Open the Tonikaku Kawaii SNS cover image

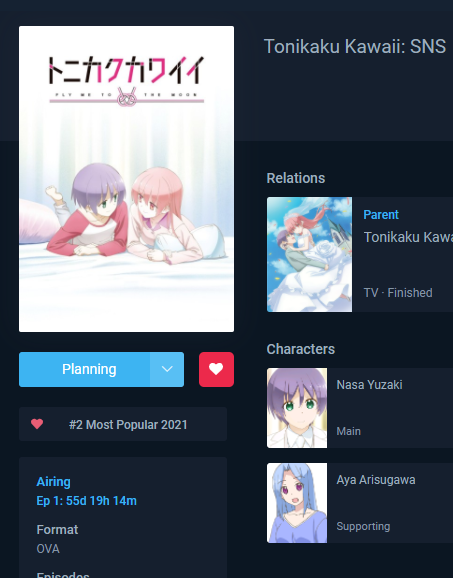point(126,179)
